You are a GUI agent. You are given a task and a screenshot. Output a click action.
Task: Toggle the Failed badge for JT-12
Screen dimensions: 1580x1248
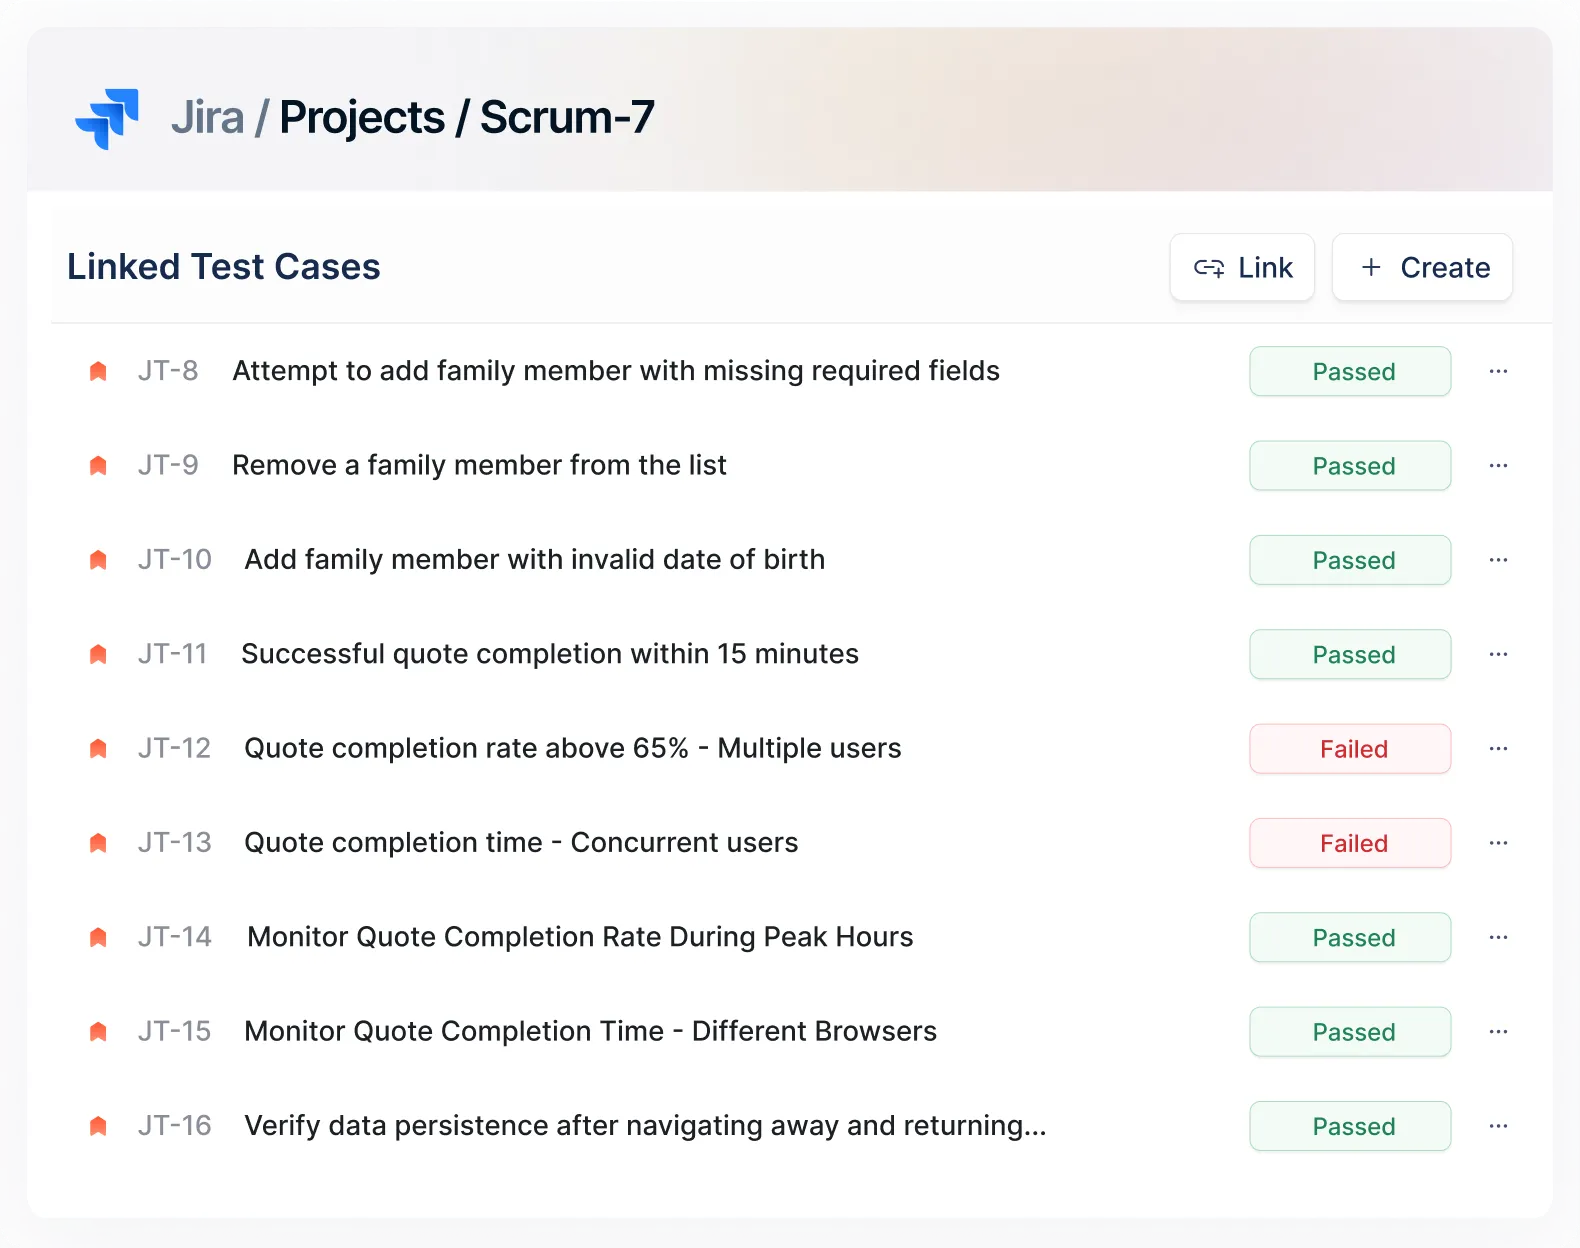(1350, 748)
